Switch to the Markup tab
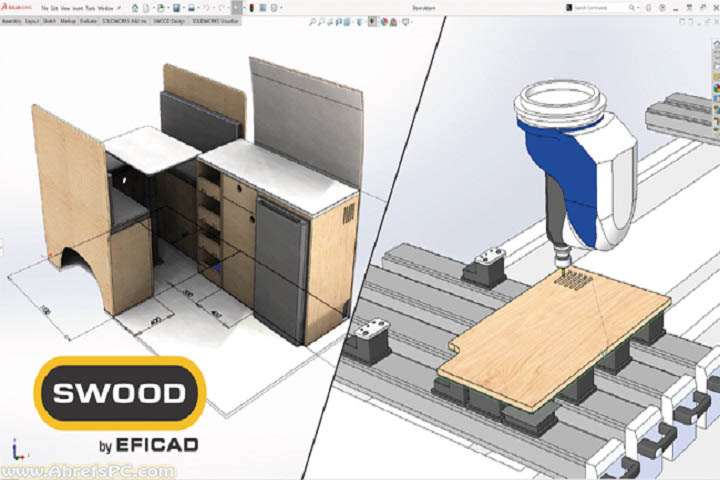Image resolution: width=720 pixels, height=480 pixels. click(68, 21)
